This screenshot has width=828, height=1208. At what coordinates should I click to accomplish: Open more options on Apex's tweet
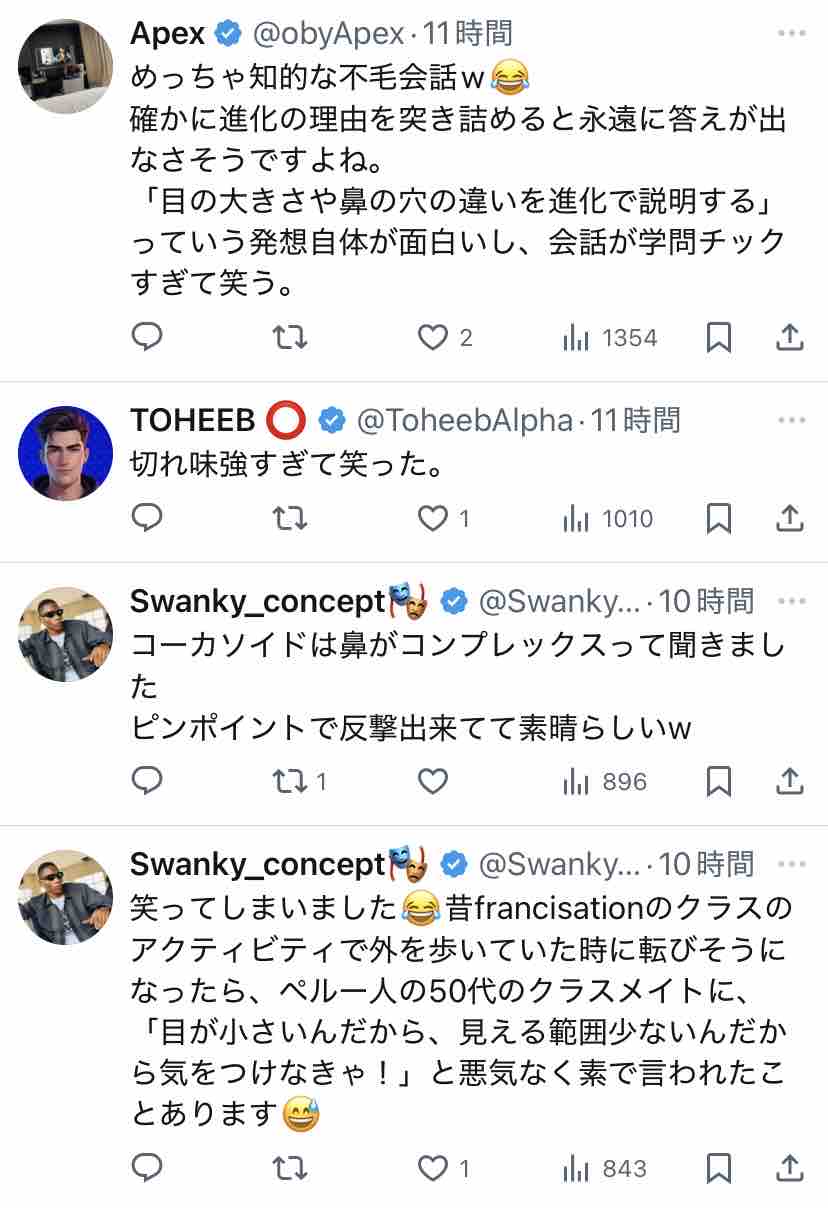coord(791,34)
